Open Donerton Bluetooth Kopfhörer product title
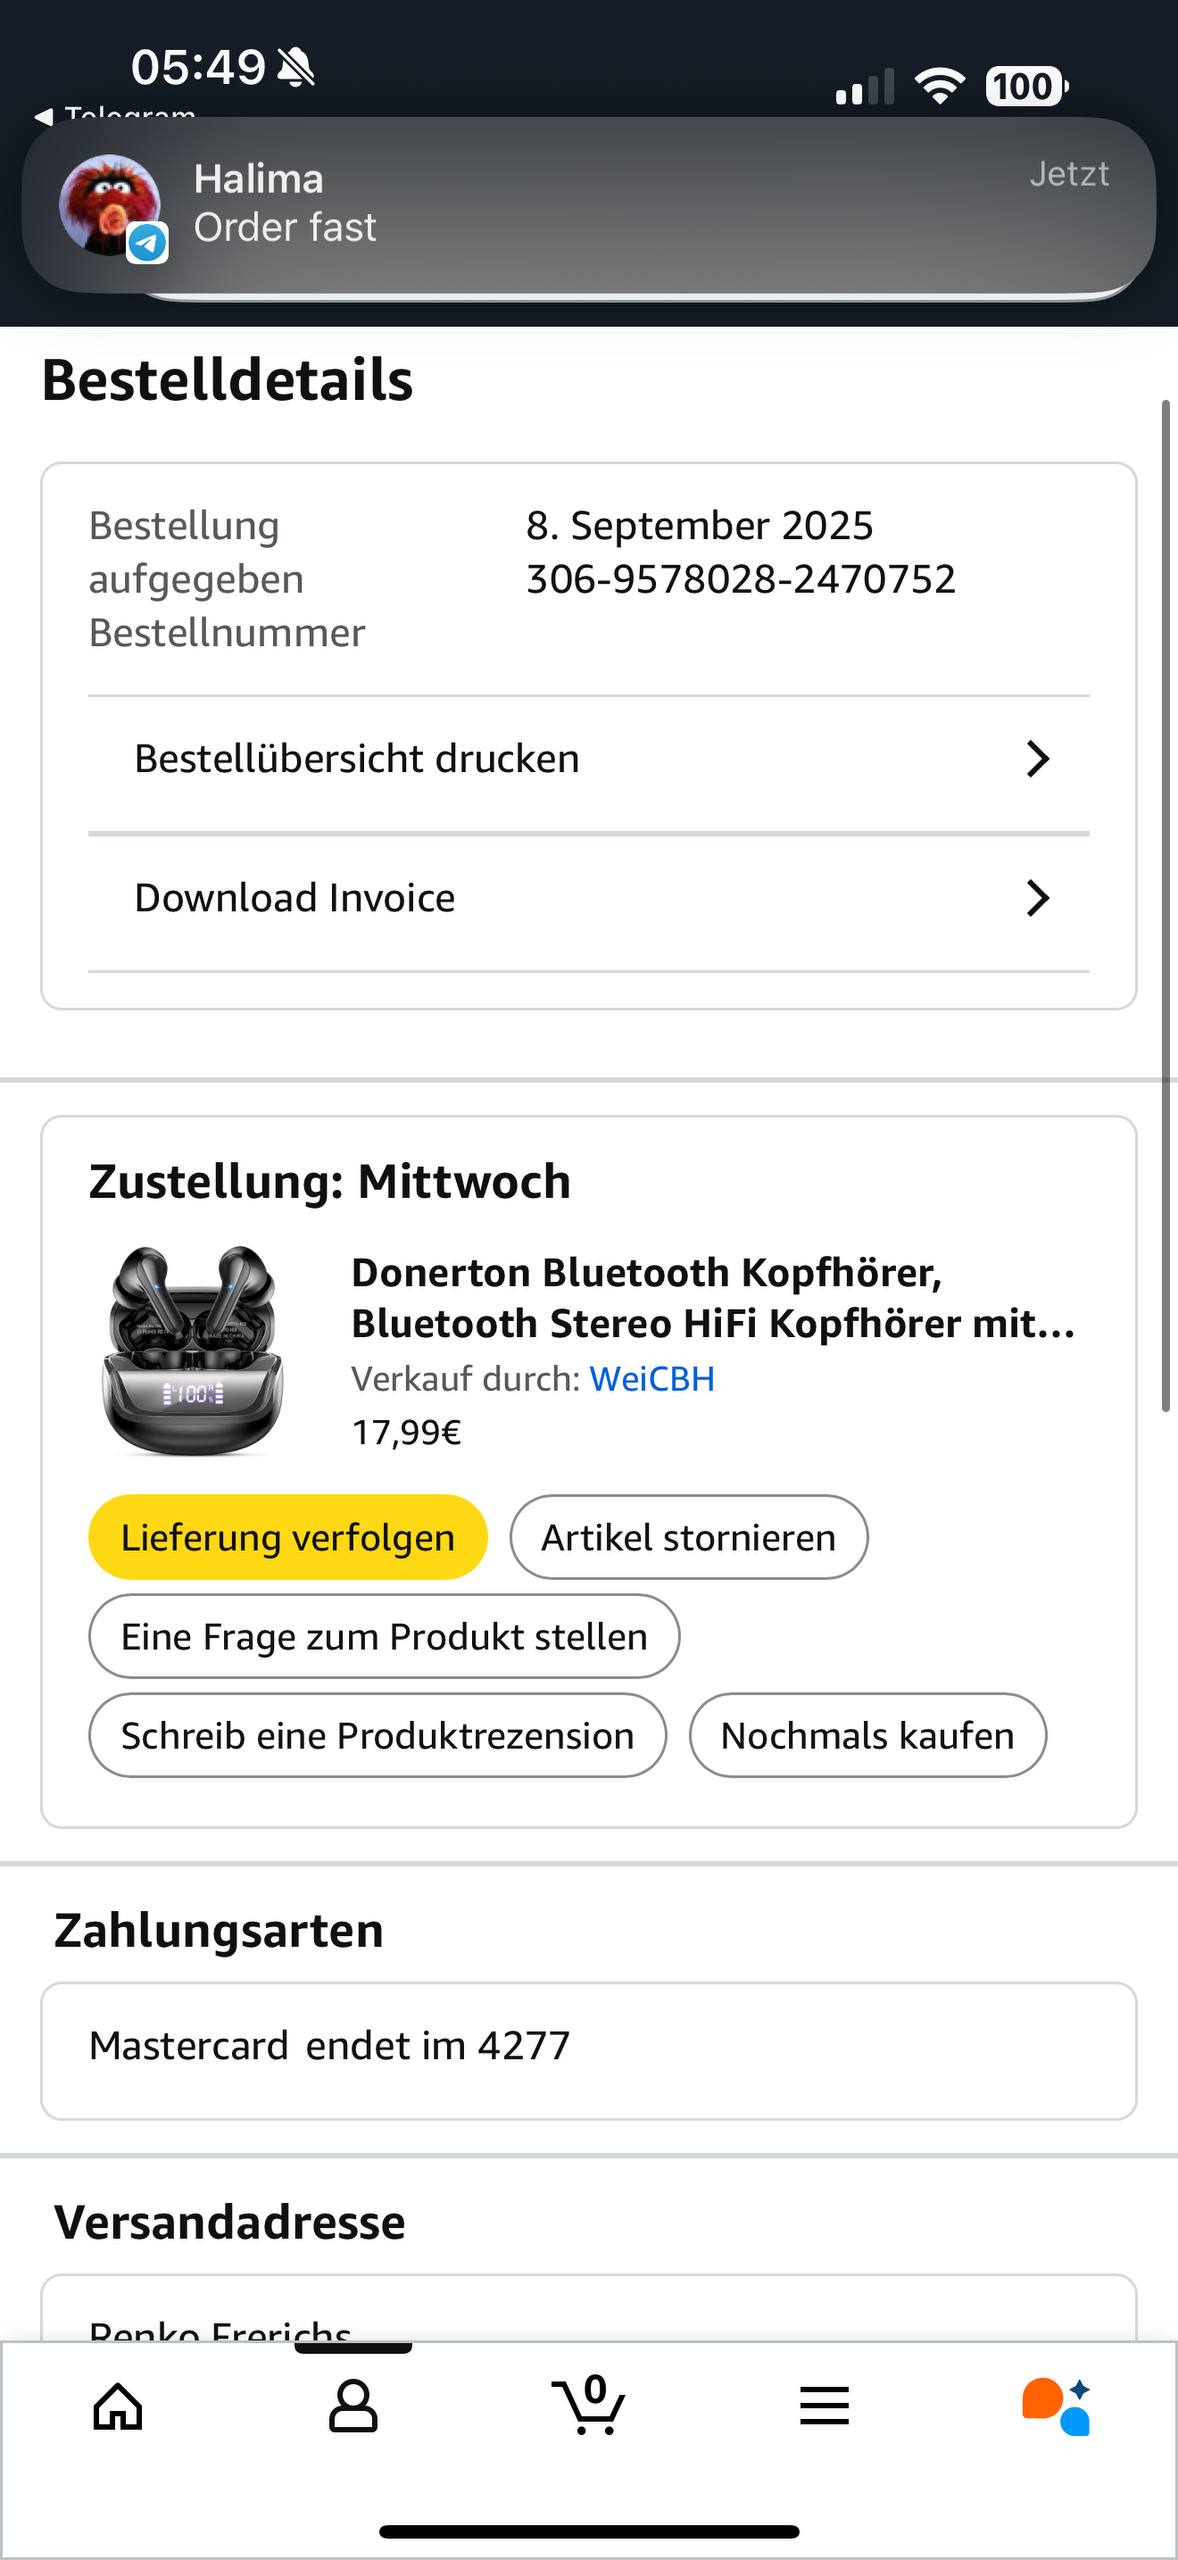This screenshot has height=2560, width=1178. click(713, 1298)
